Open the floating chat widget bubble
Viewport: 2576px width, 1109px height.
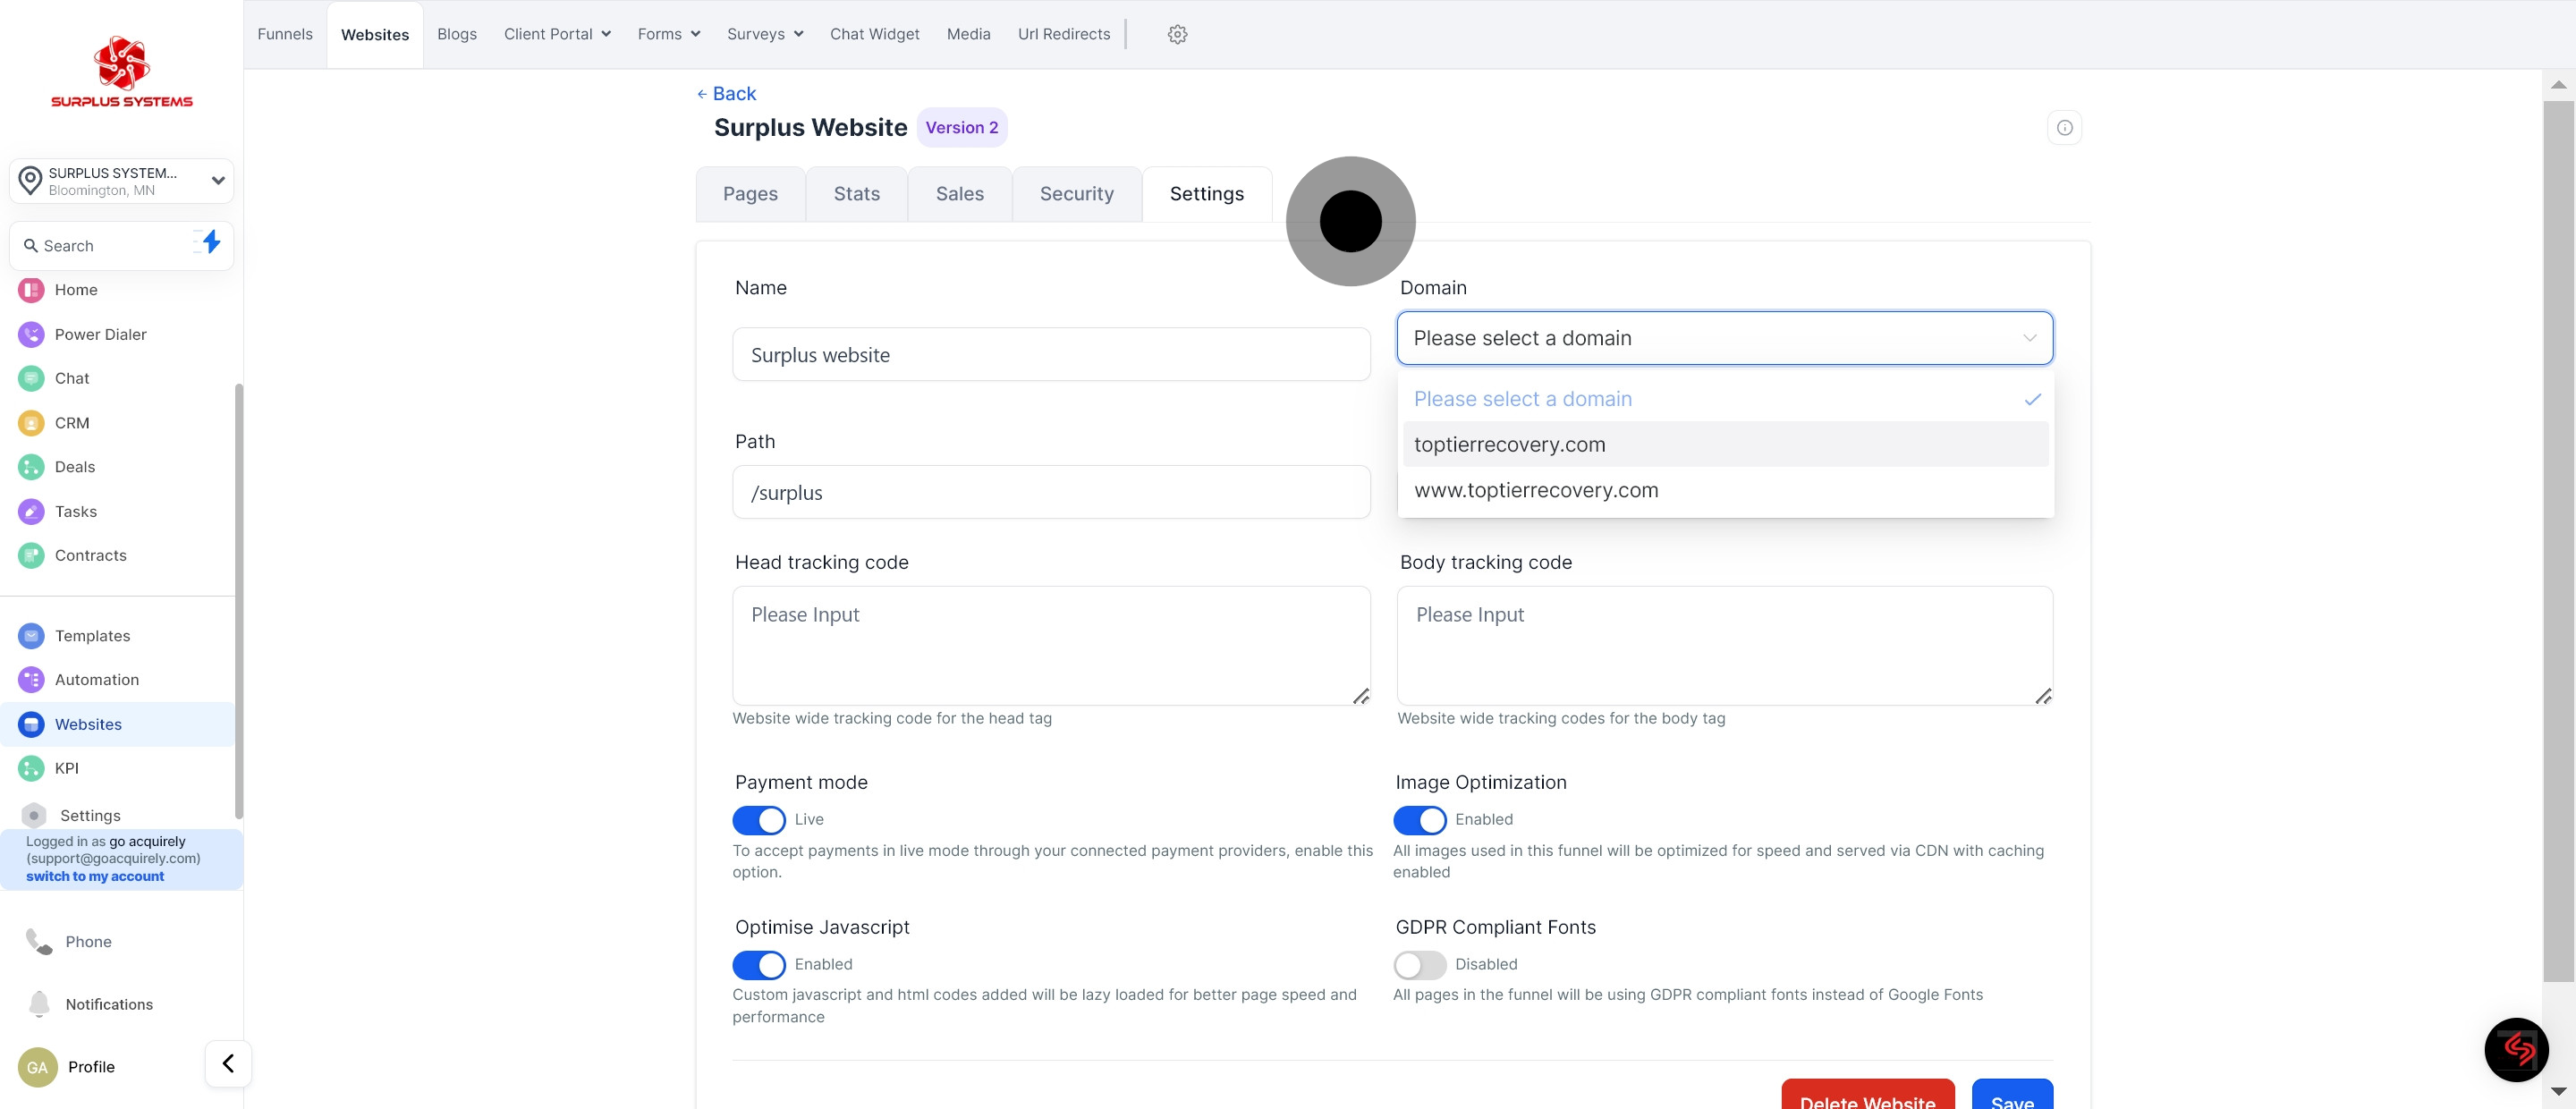tap(2516, 1049)
